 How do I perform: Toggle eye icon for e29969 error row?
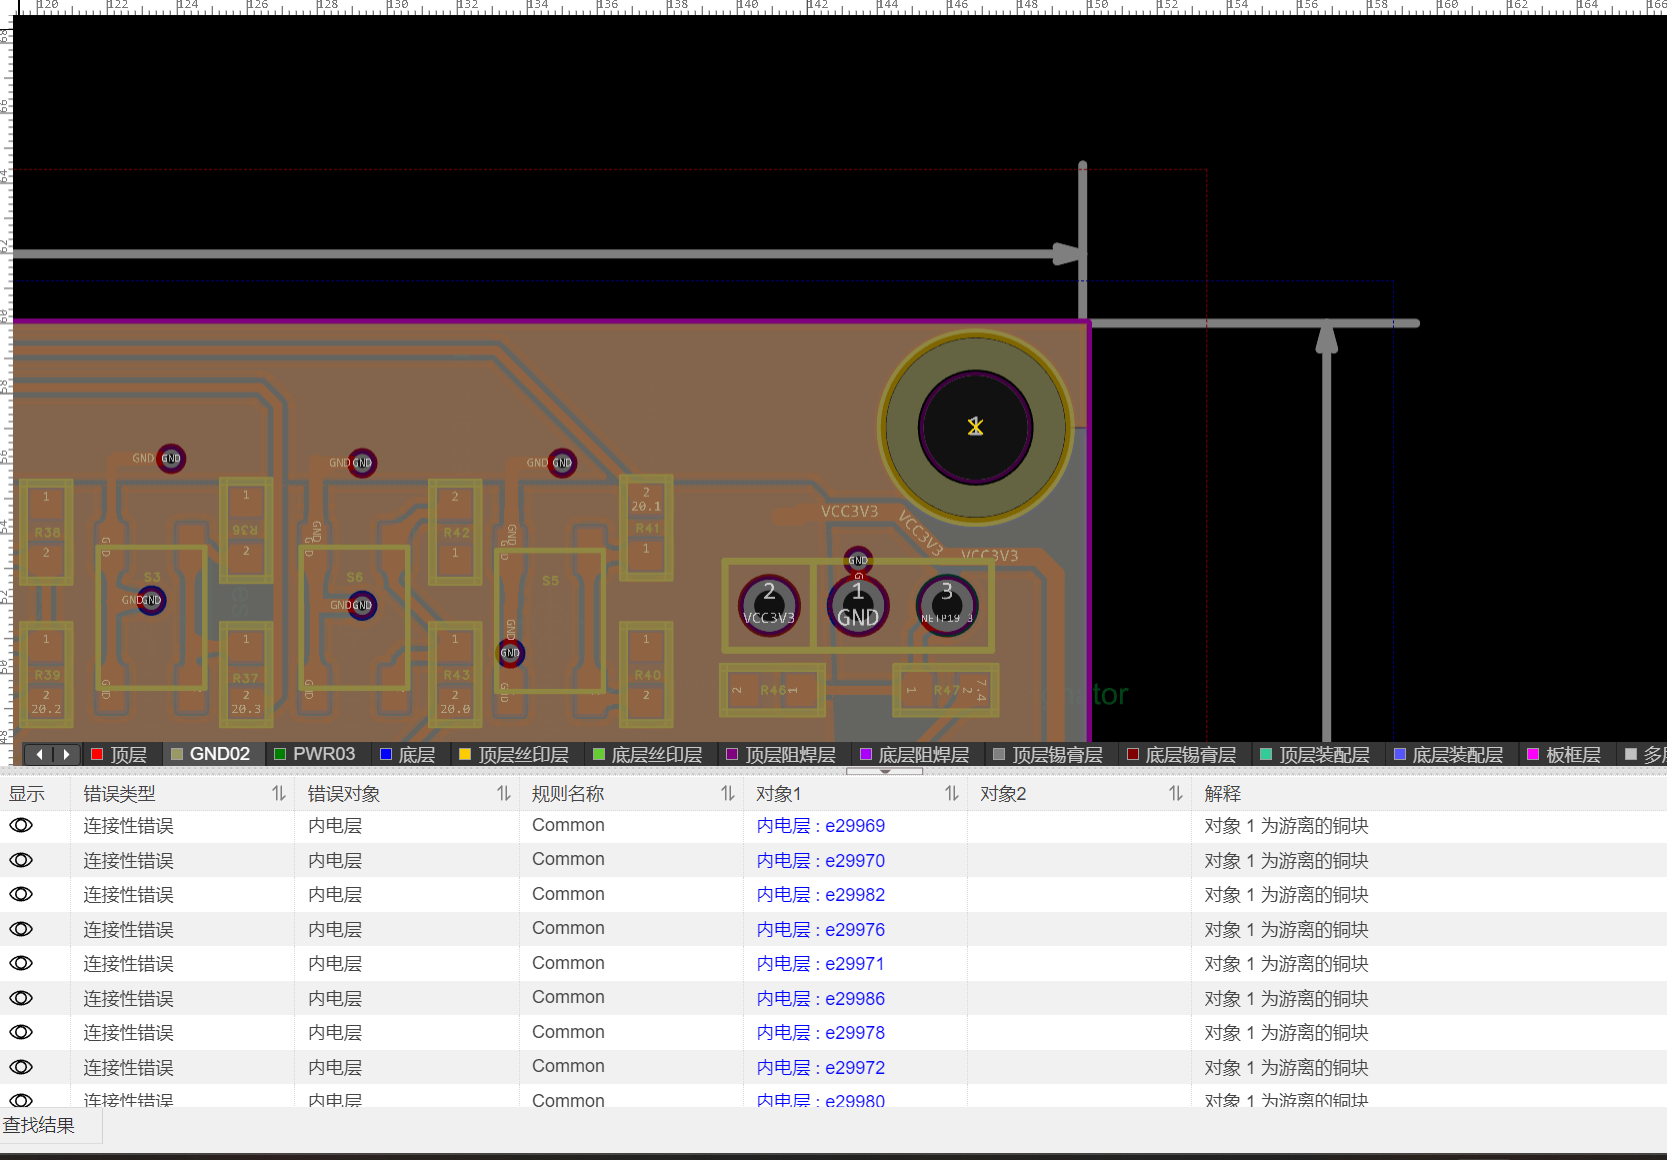[x=21, y=826]
